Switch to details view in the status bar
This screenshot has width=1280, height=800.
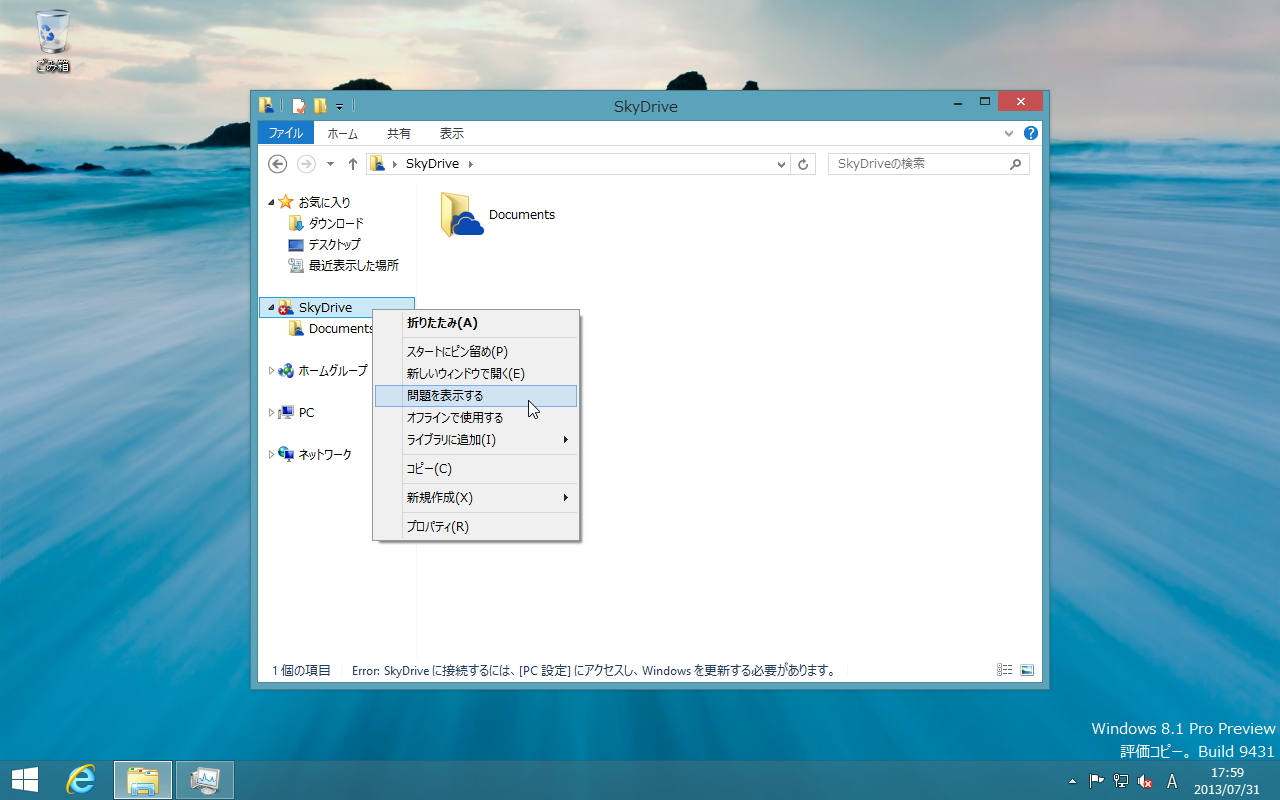[x=1005, y=670]
